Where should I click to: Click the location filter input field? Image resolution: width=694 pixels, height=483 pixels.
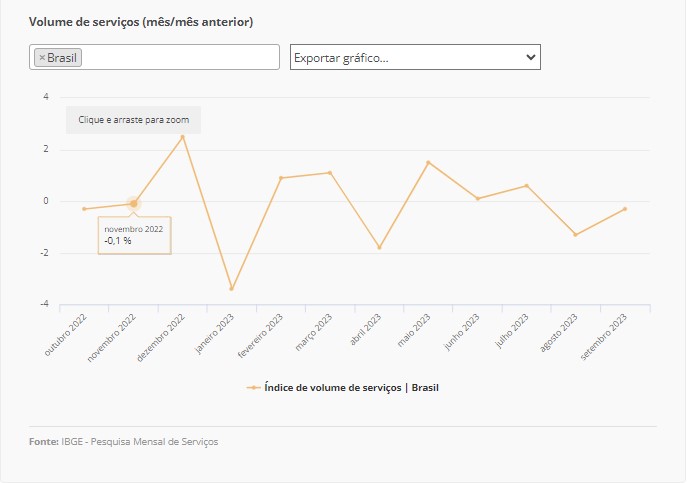click(x=180, y=58)
